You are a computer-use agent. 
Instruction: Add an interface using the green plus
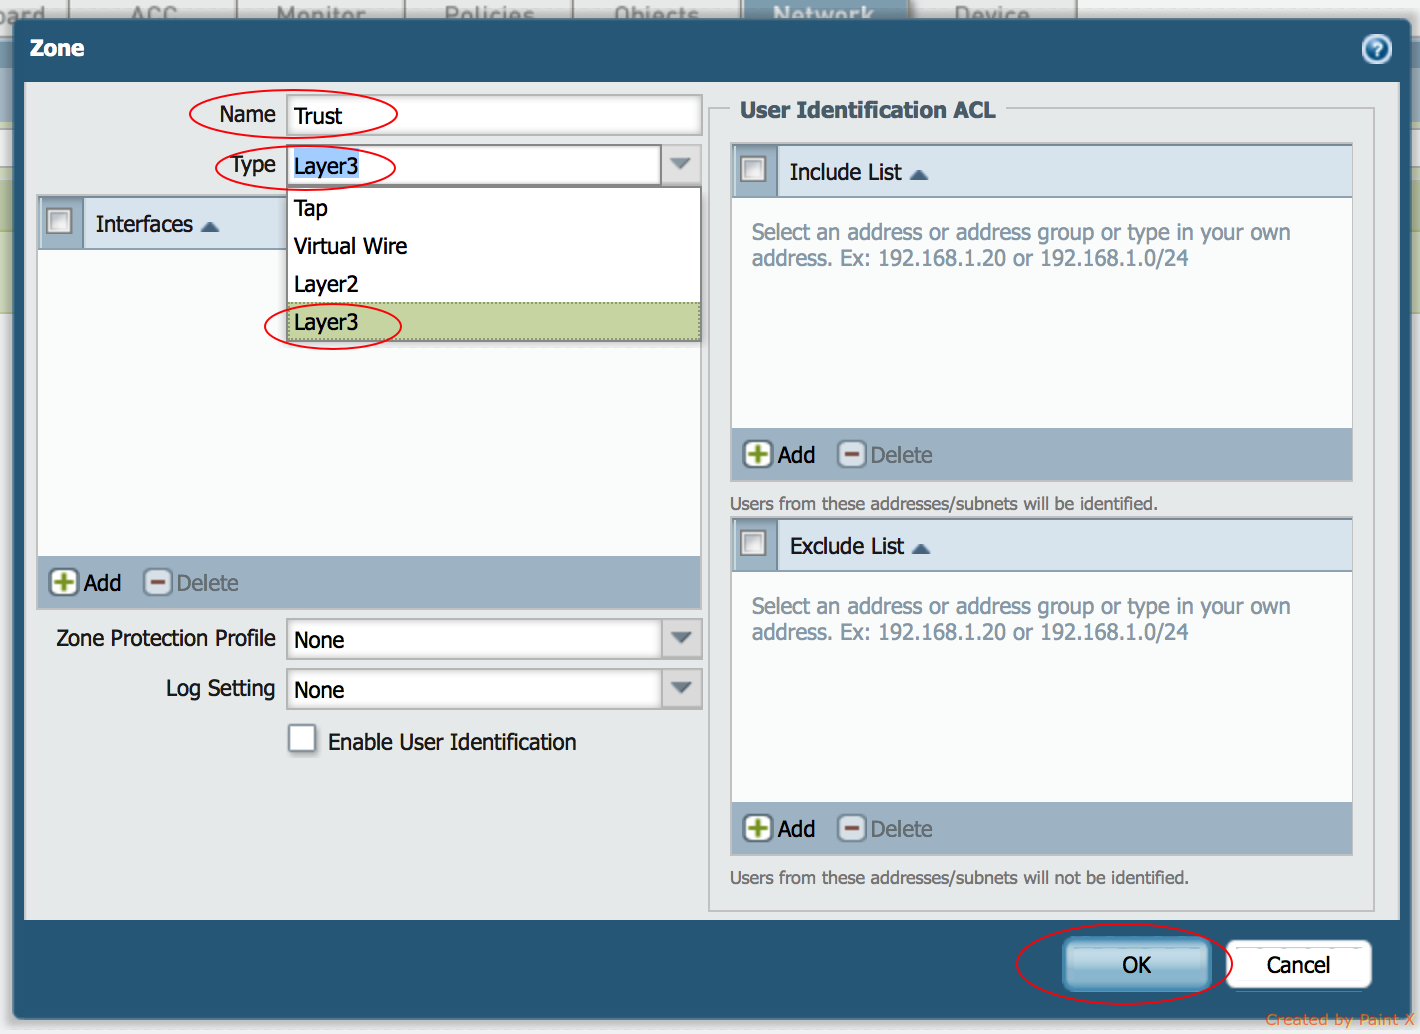85,583
